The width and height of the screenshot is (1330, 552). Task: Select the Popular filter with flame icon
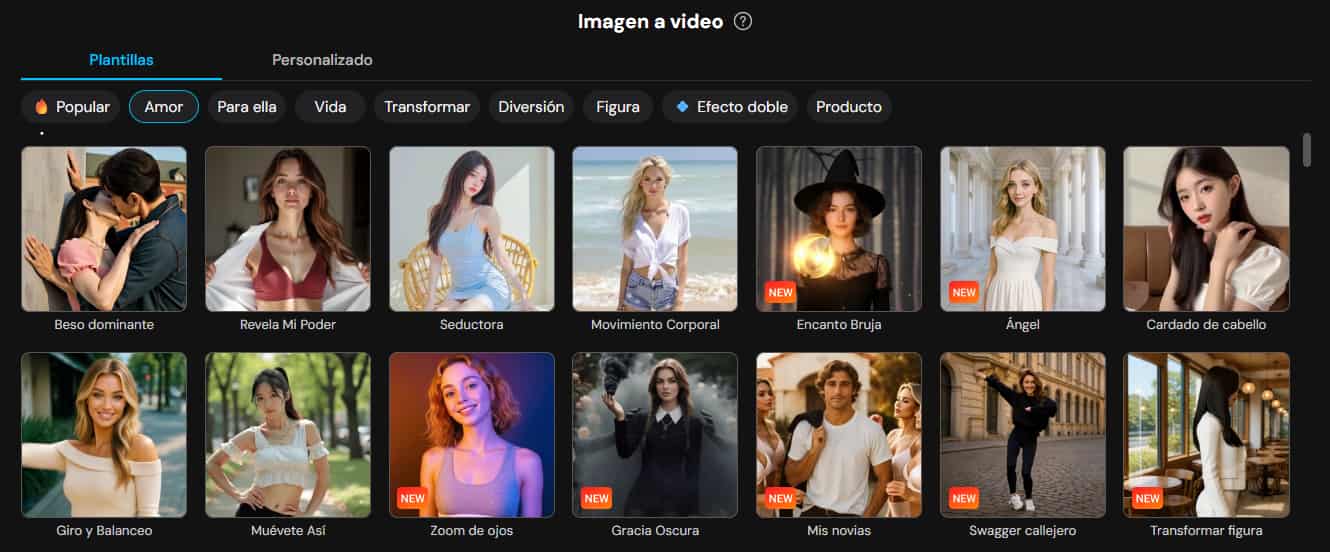71,107
